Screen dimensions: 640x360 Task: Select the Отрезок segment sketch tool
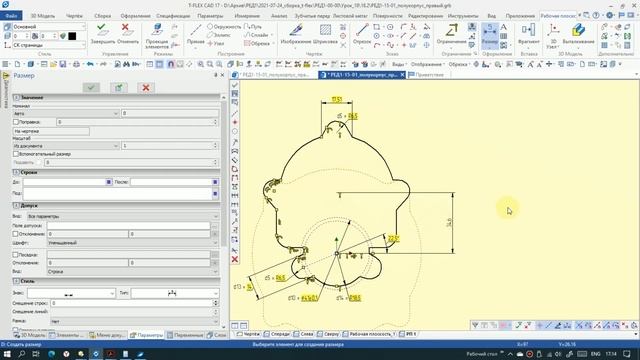[362, 34]
